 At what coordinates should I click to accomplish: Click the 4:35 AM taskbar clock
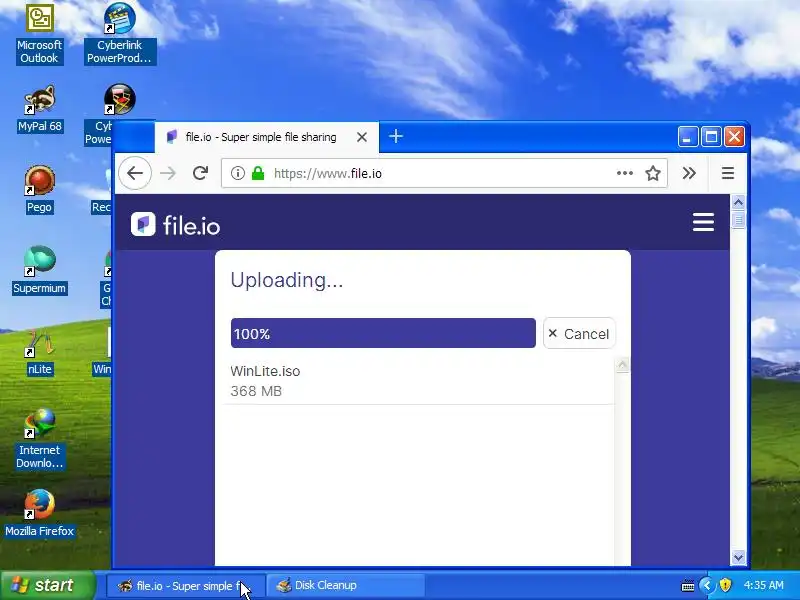coord(763,585)
